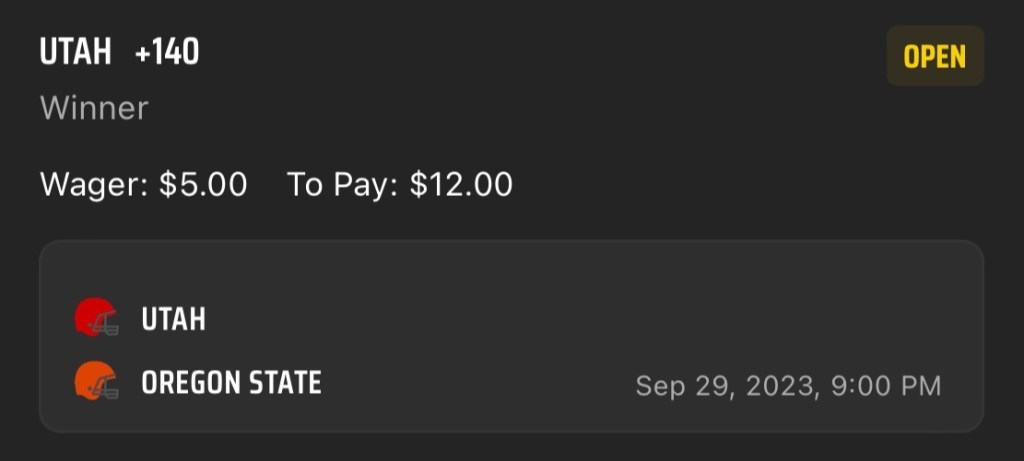Open the OREGON STATE team name
Viewport: 1024px width, 461px height.
[x=231, y=382]
